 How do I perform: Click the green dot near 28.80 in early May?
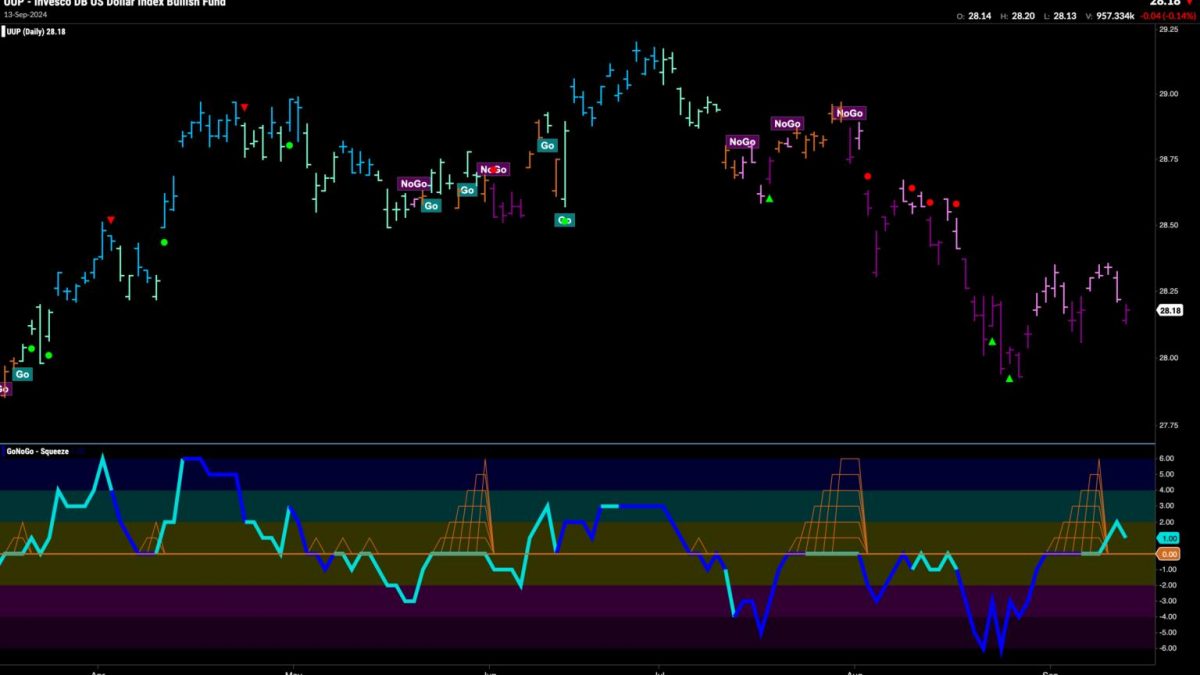(289, 146)
